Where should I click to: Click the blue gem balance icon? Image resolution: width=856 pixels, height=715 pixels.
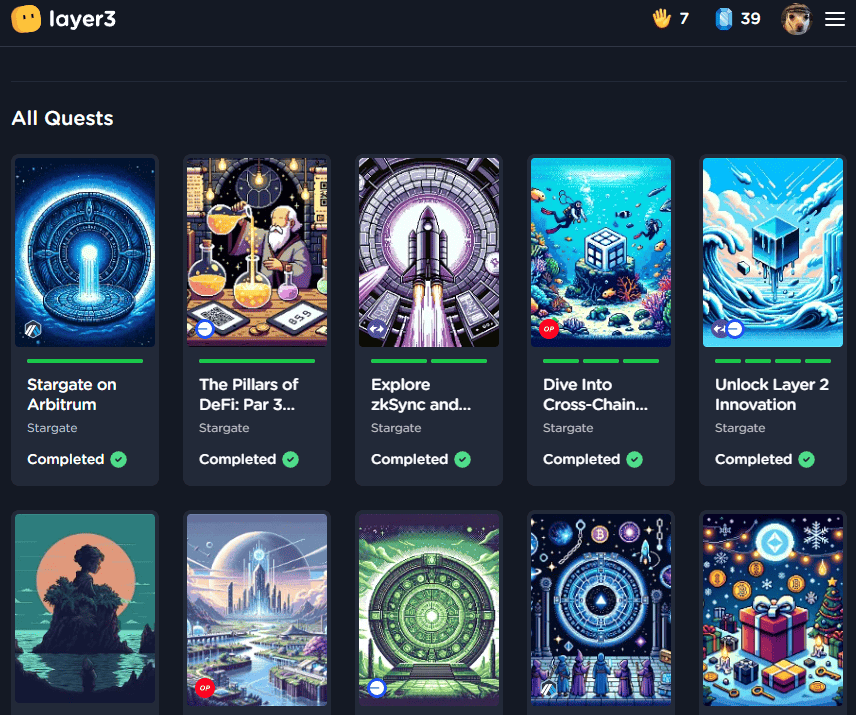tap(725, 18)
